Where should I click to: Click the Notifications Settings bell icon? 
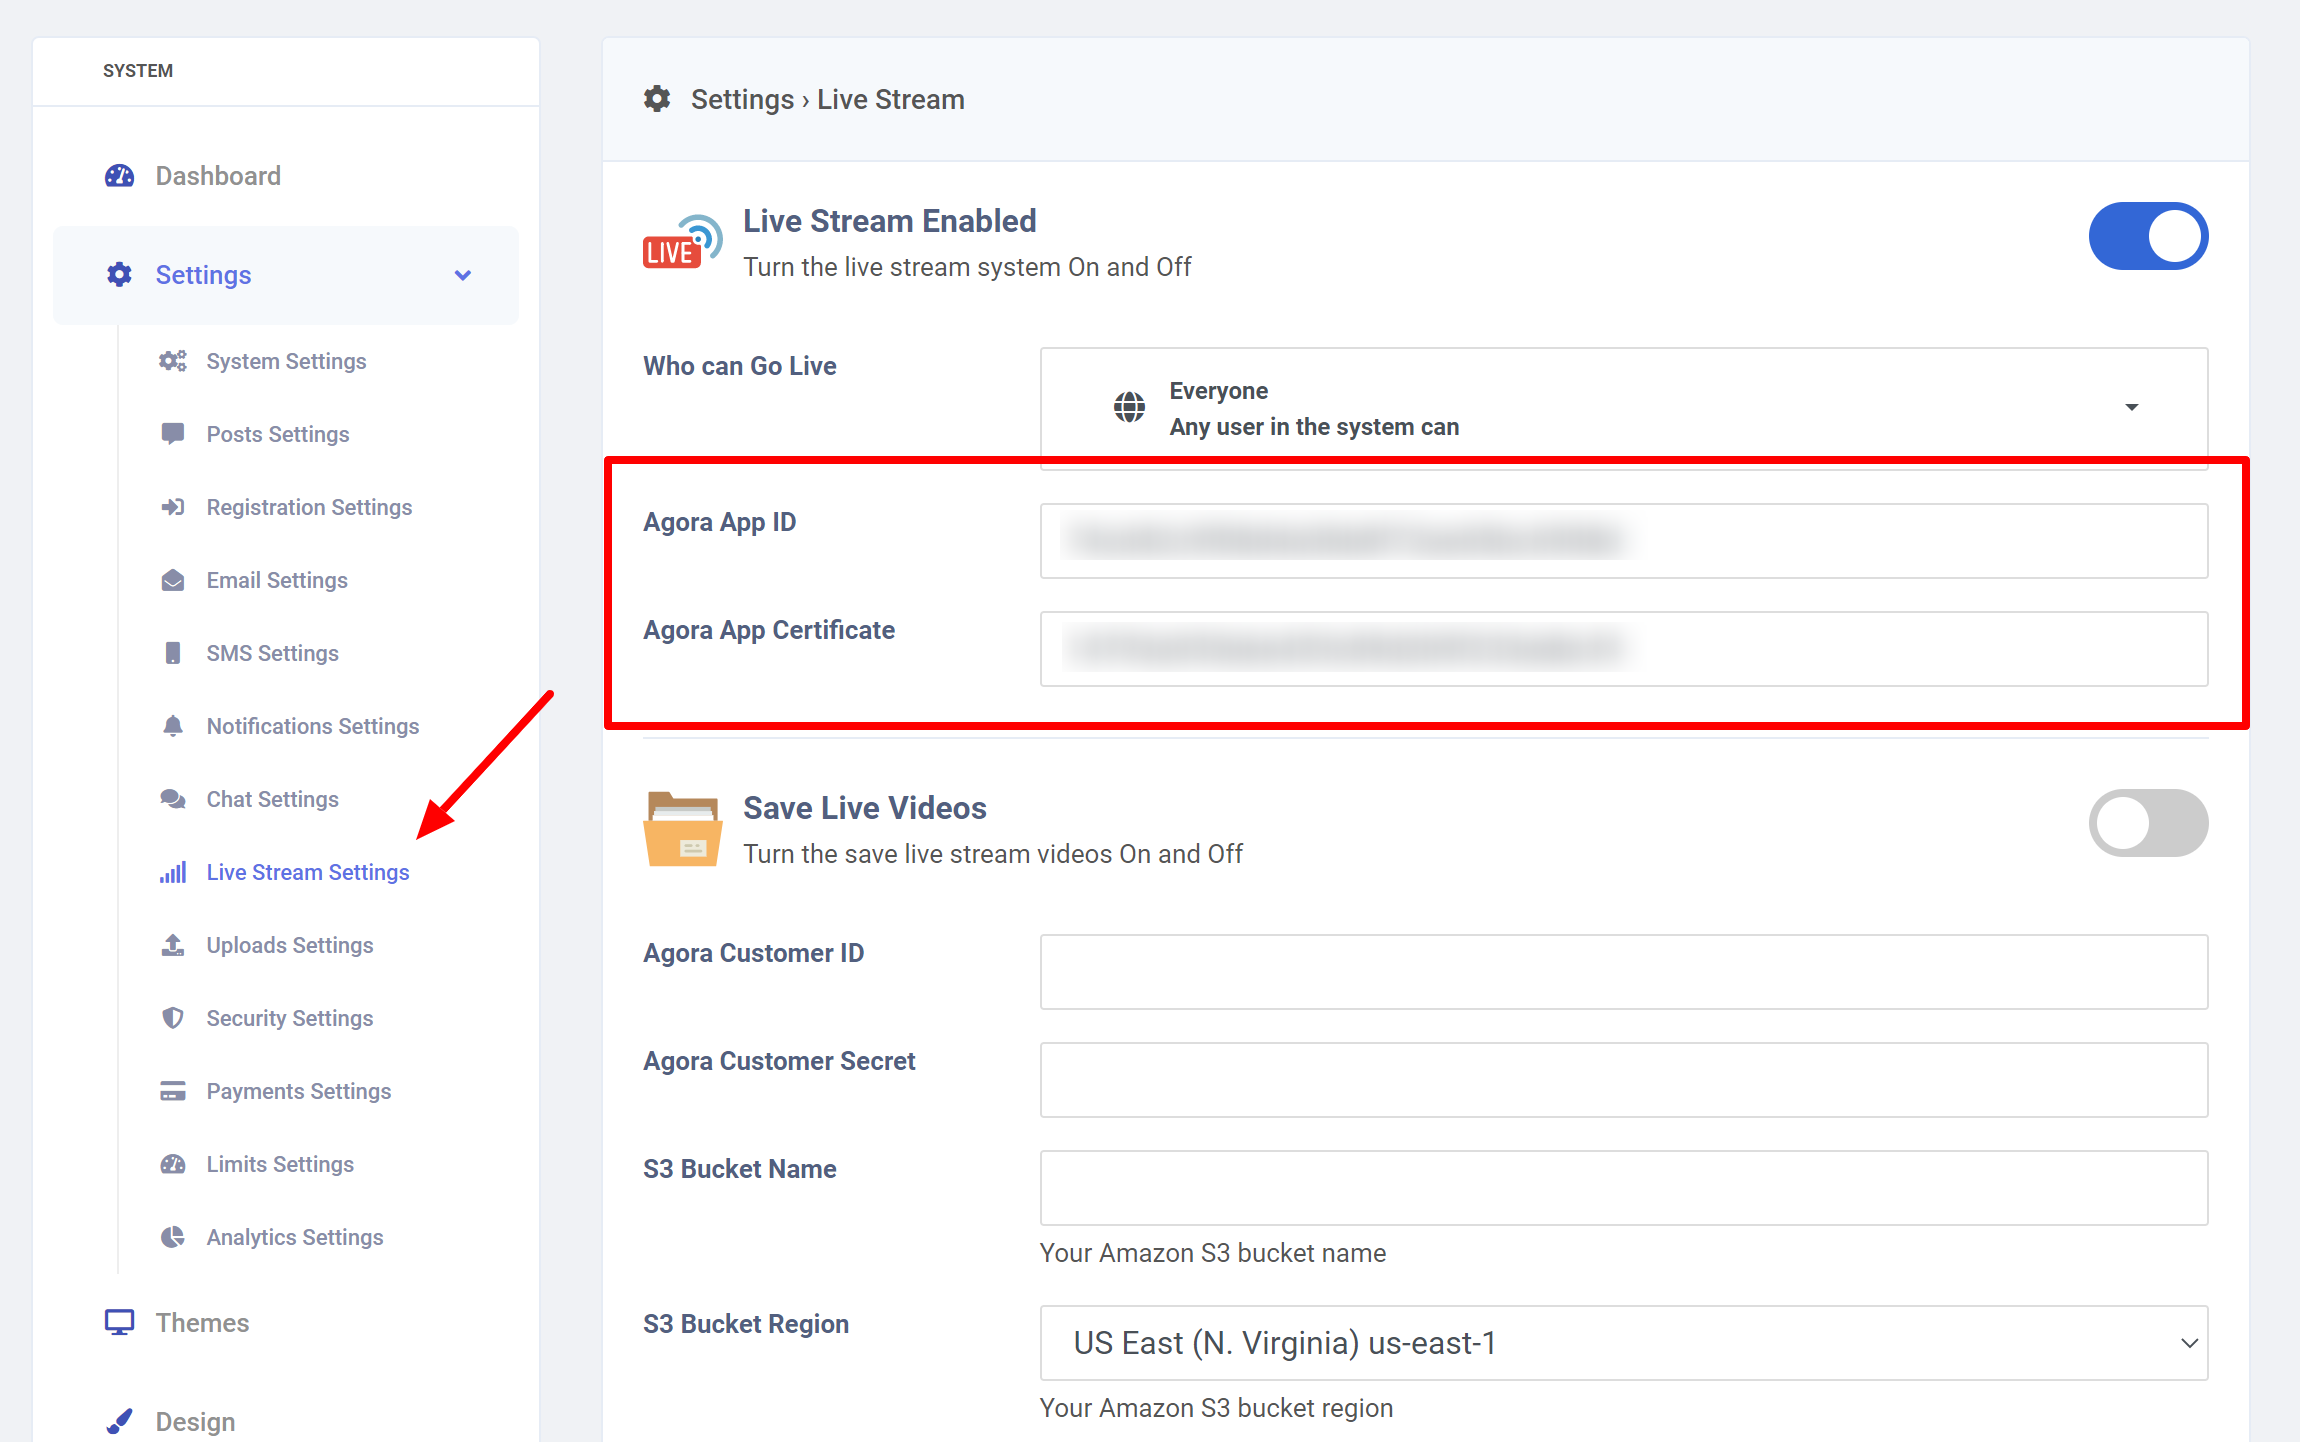click(x=173, y=726)
